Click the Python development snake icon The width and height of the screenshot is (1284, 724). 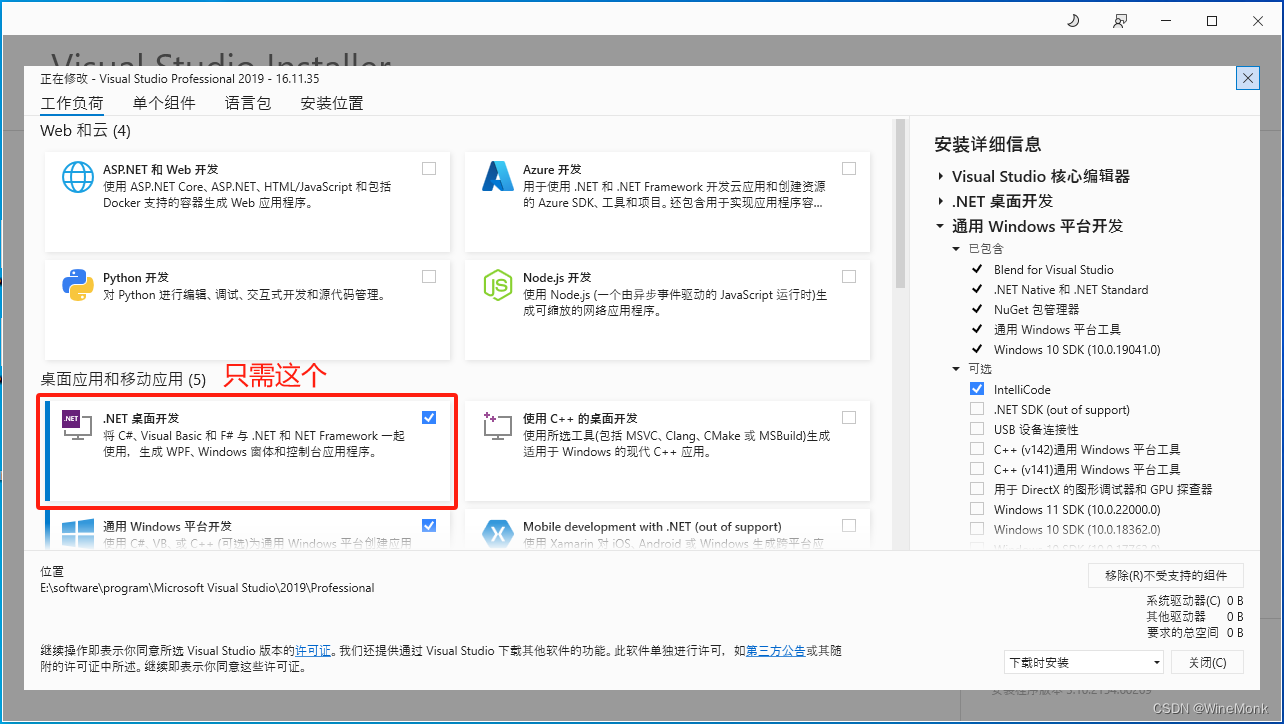point(78,285)
